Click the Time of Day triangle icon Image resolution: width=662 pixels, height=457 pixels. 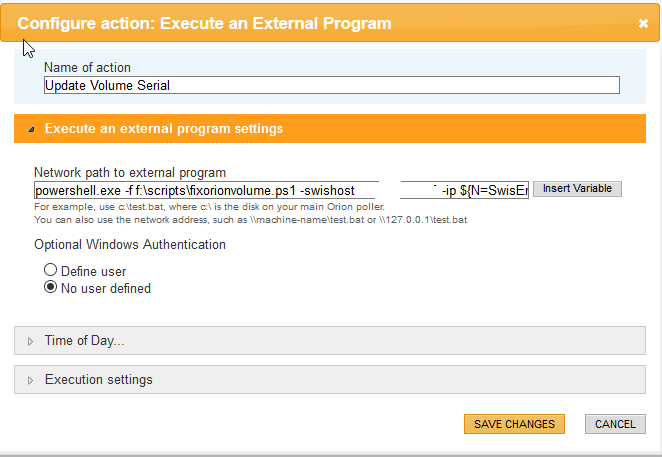30,341
